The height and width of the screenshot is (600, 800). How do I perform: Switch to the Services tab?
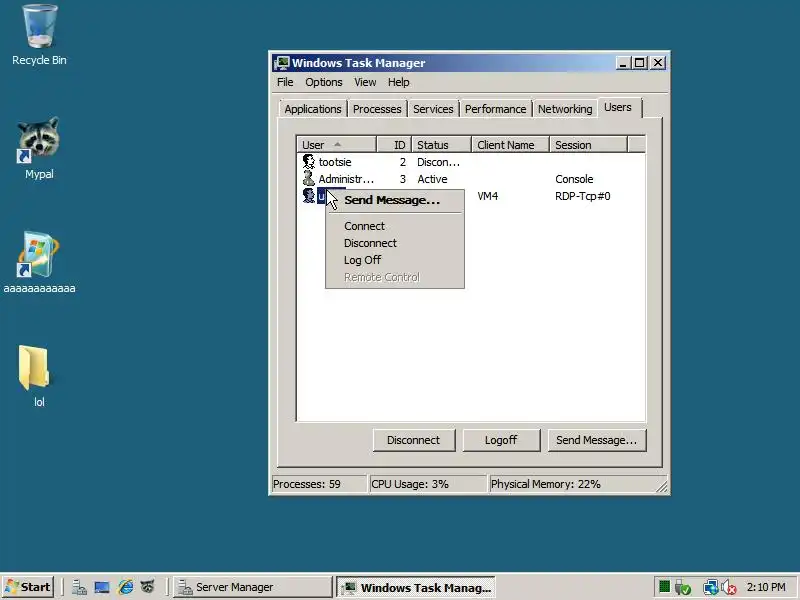tap(433, 109)
